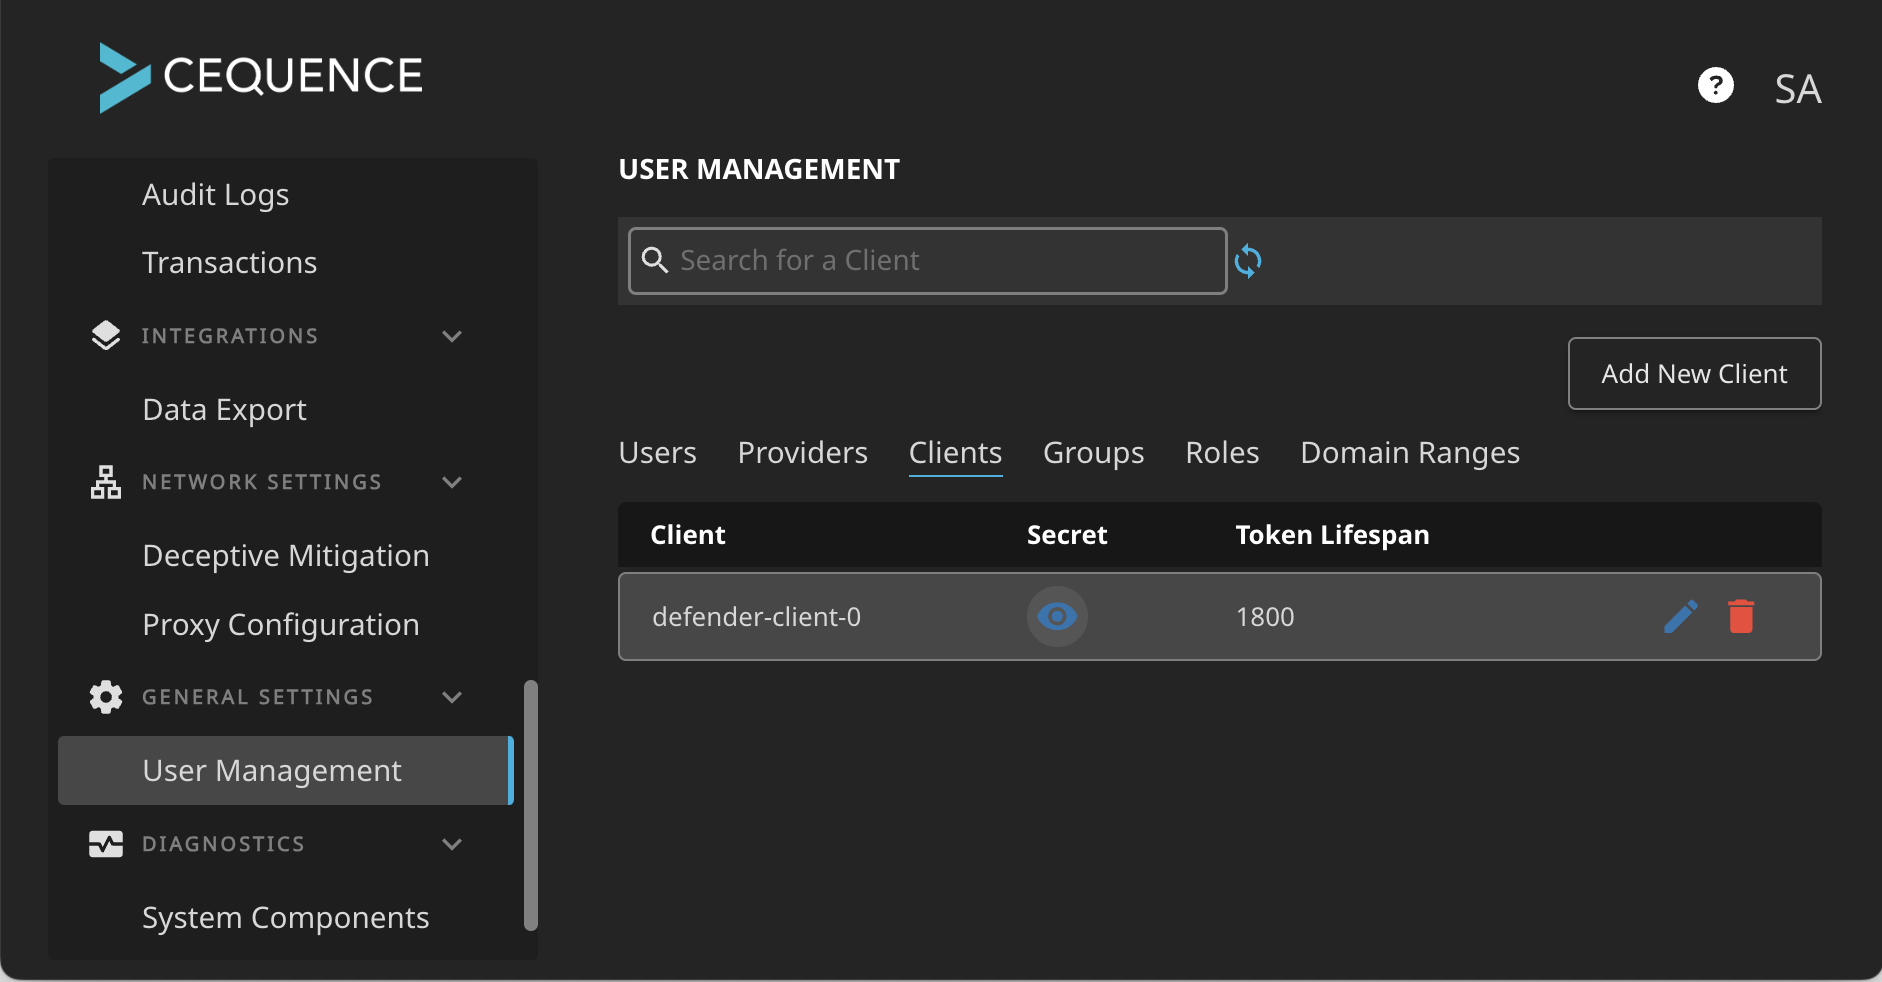
Task: Click the Network Settings topology icon
Action: tap(106, 482)
